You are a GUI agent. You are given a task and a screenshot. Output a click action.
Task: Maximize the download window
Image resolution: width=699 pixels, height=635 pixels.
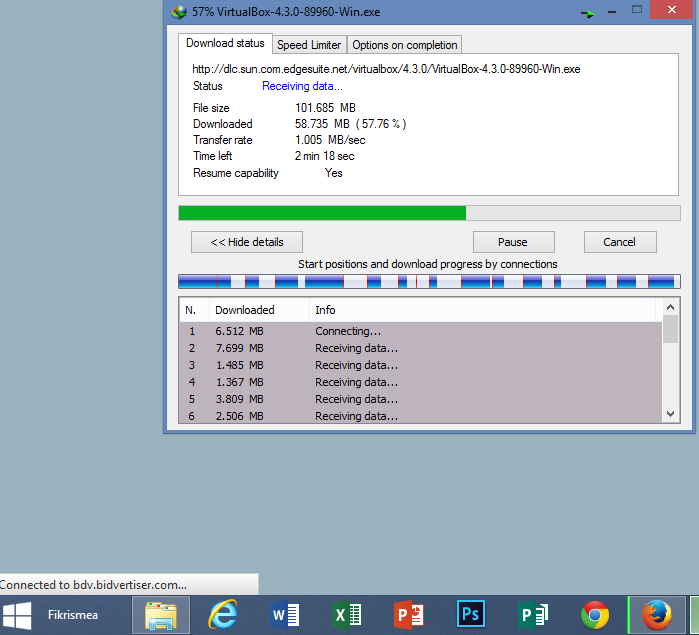(x=637, y=10)
